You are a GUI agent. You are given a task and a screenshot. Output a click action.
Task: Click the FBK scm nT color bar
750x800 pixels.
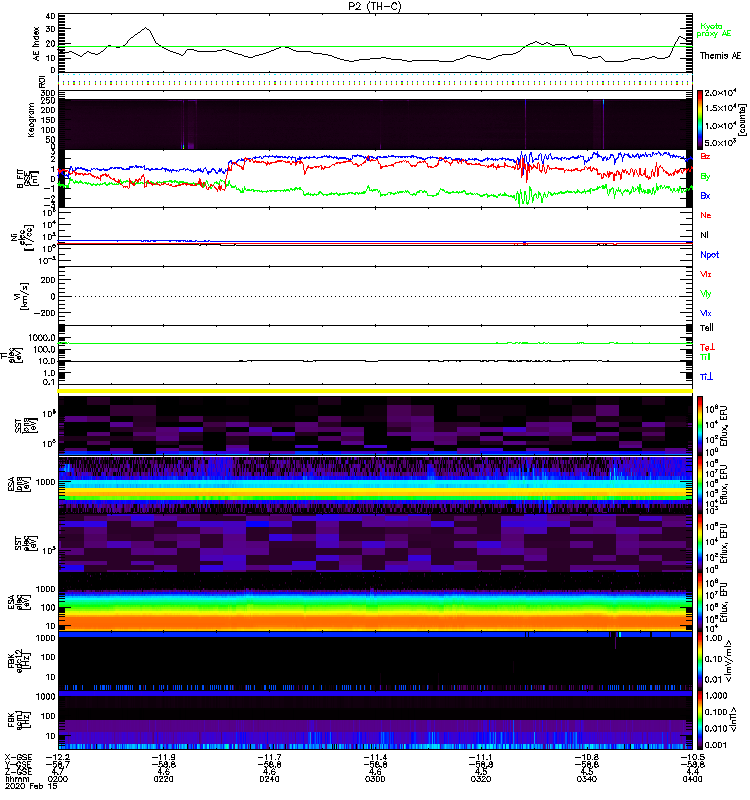click(x=700, y=720)
